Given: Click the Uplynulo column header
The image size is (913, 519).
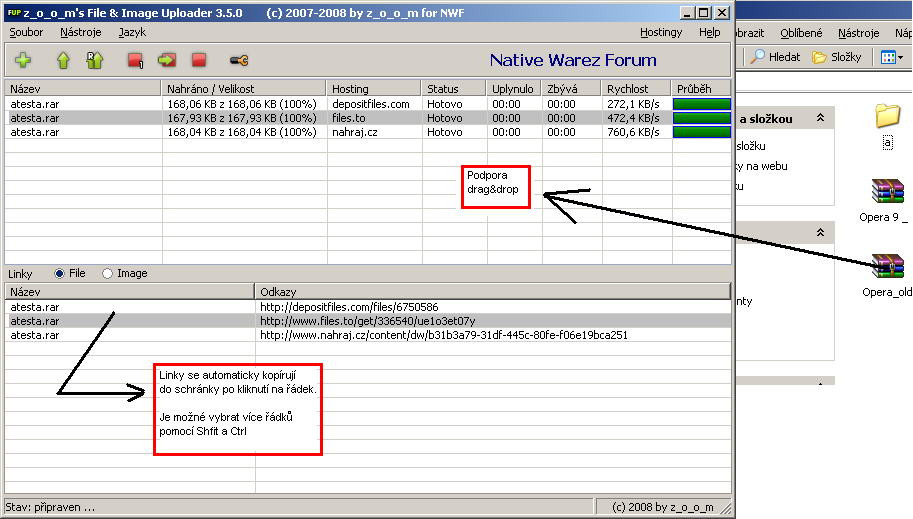Looking at the screenshot, I should tap(514, 89).
